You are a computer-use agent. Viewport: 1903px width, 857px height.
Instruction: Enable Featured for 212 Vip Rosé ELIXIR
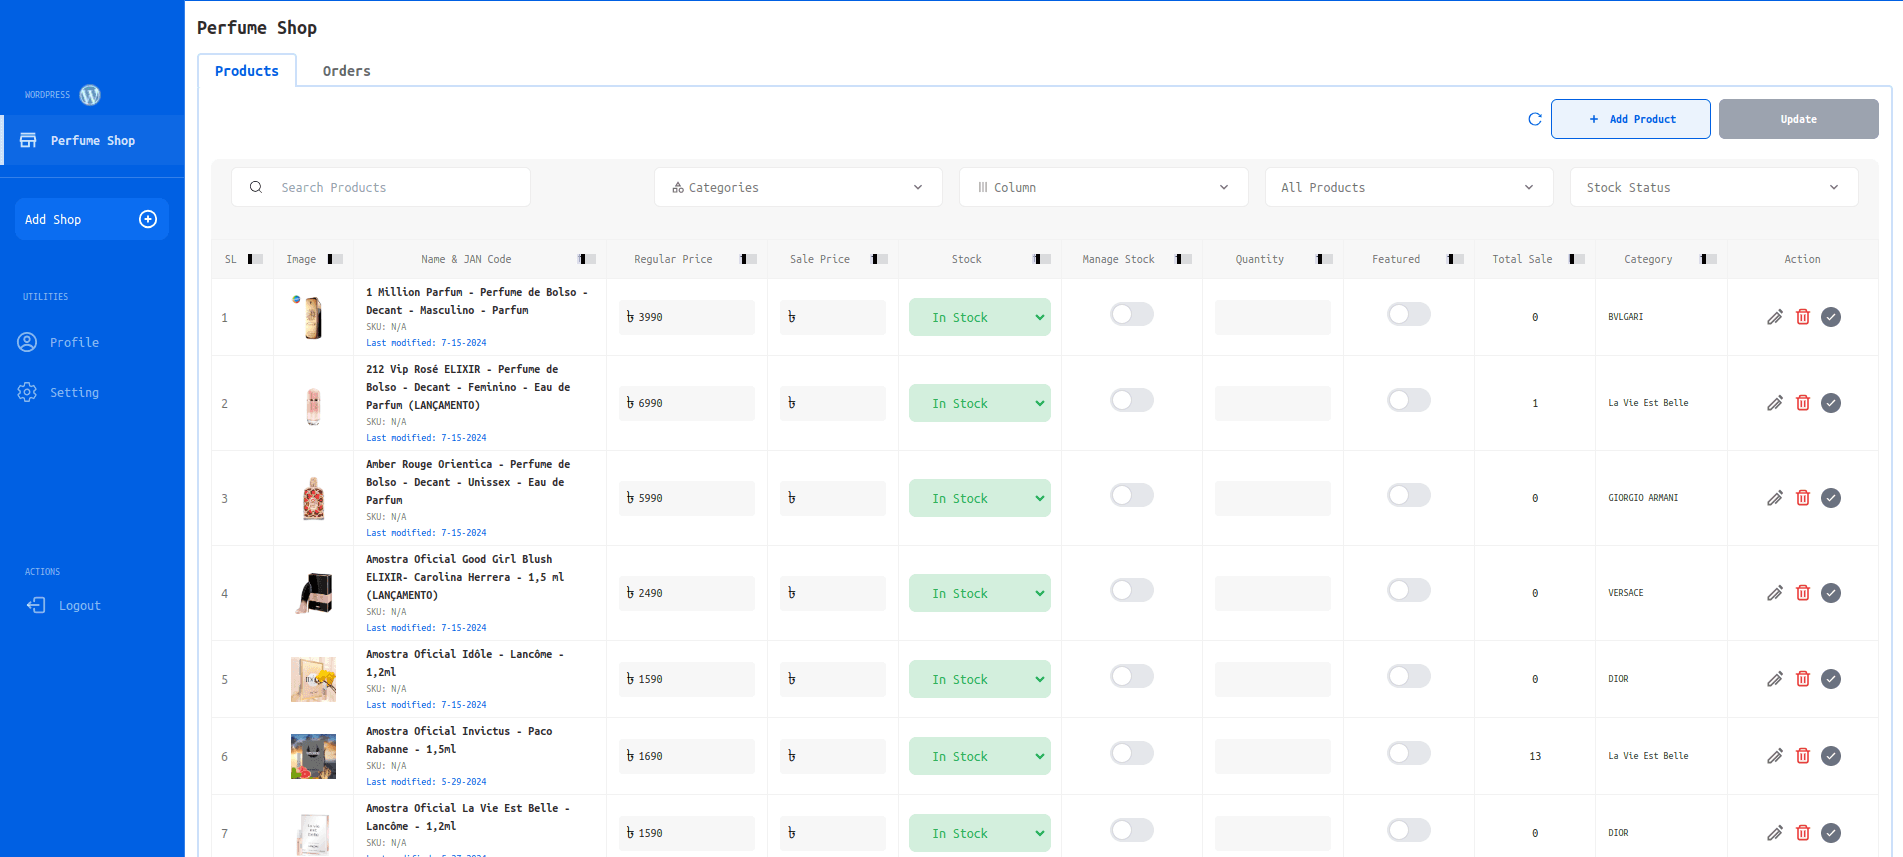tap(1408, 401)
